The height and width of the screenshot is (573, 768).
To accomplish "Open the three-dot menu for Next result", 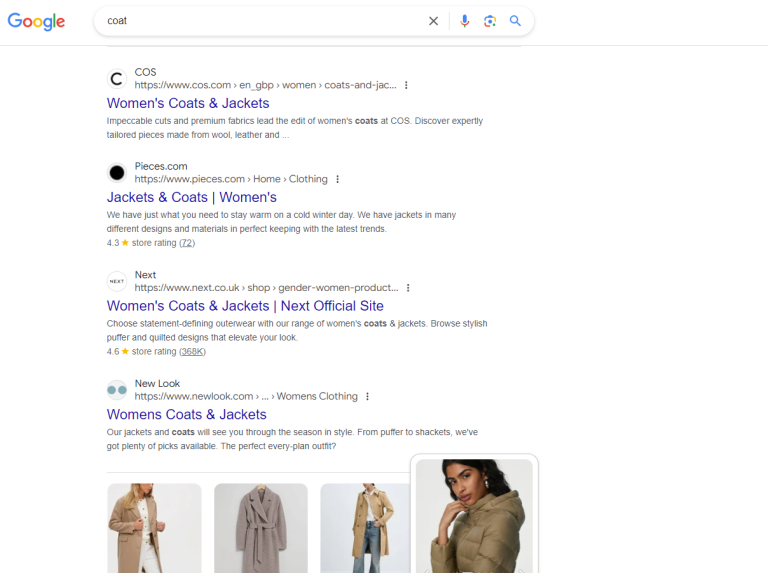I will [408, 288].
